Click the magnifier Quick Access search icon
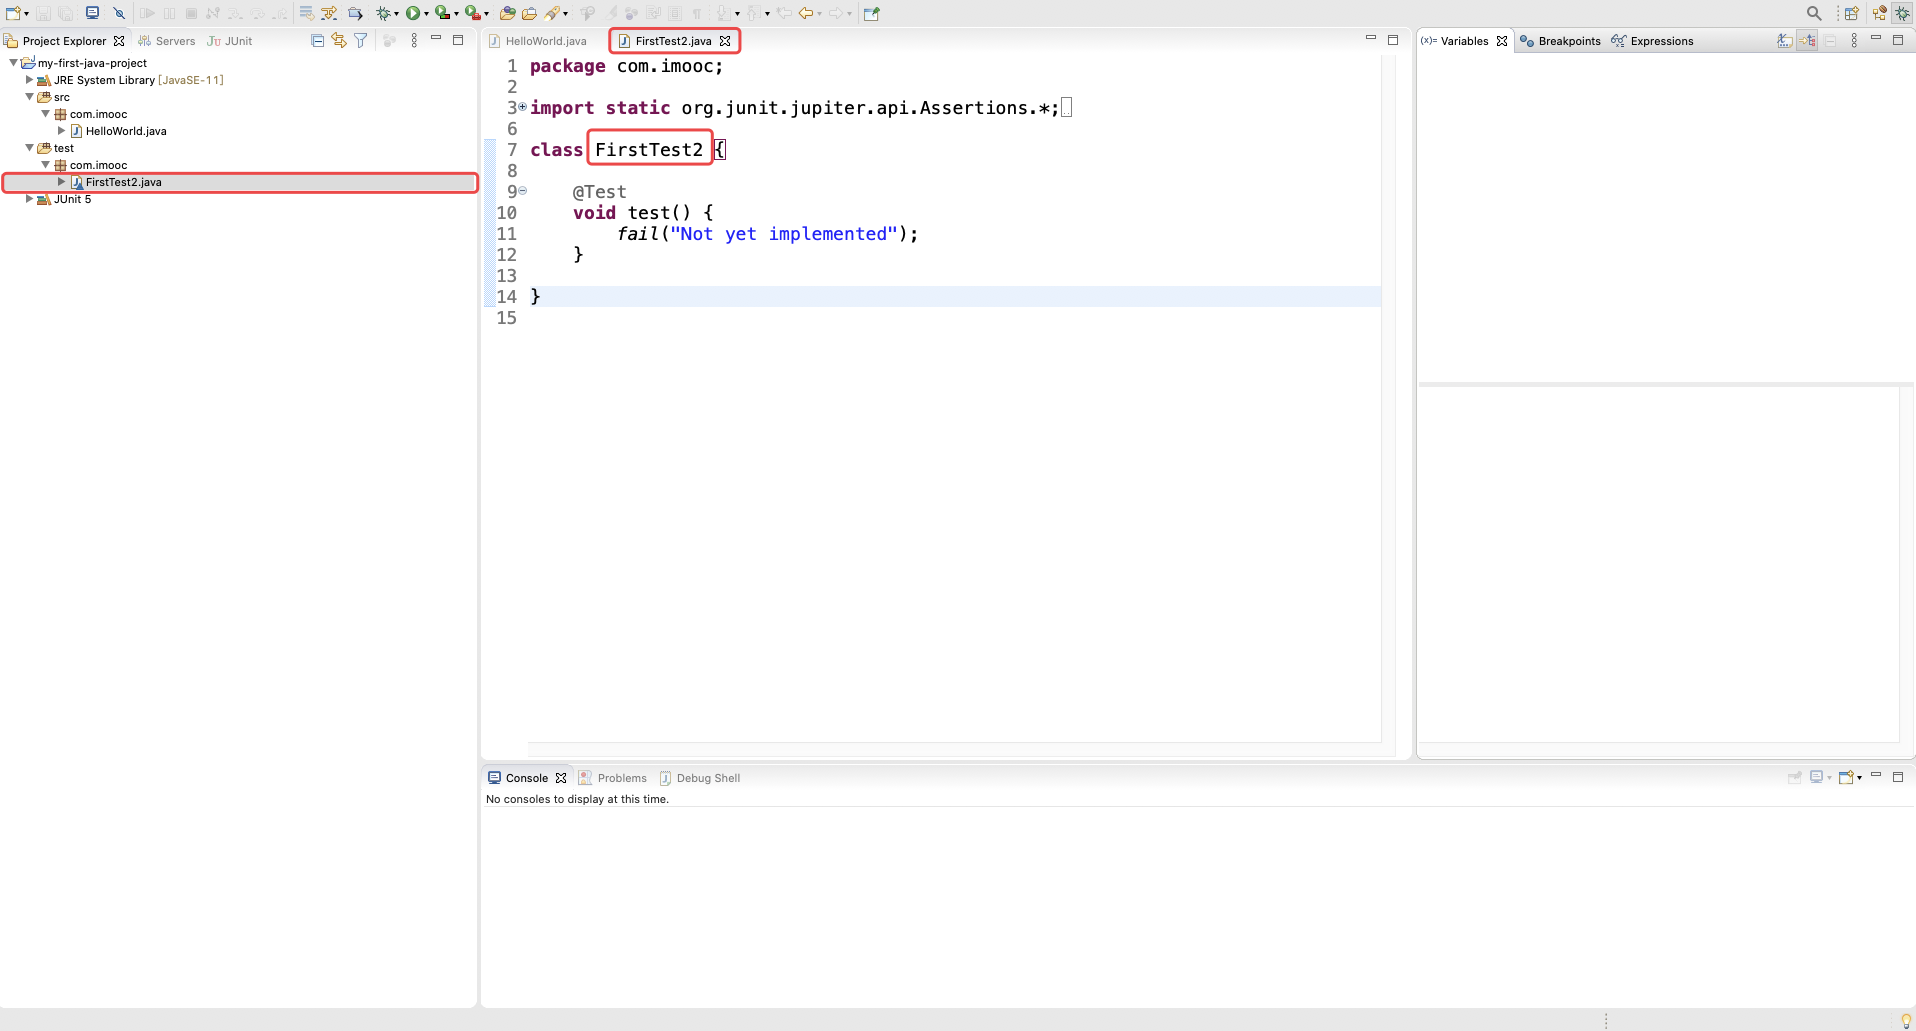1916x1031 pixels. (1814, 13)
